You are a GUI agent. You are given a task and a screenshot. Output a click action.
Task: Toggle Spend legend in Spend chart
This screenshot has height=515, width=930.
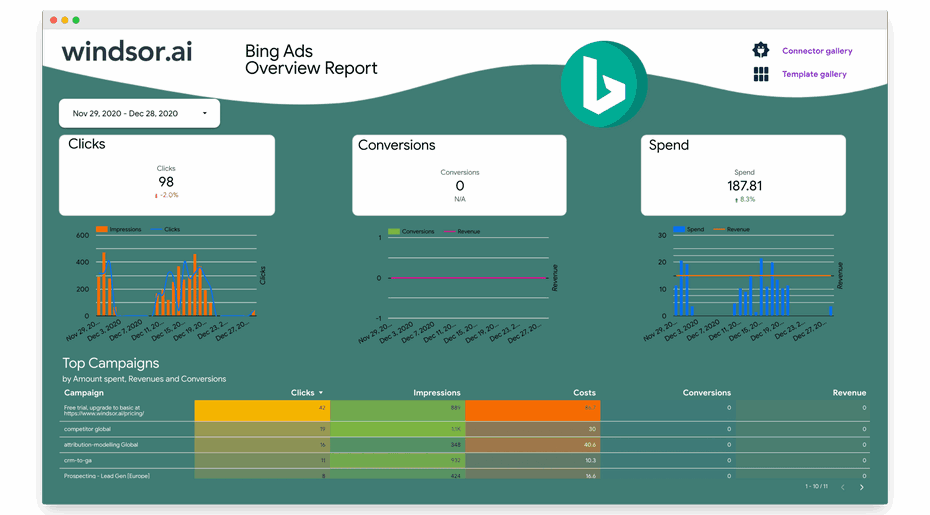coord(689,229)
